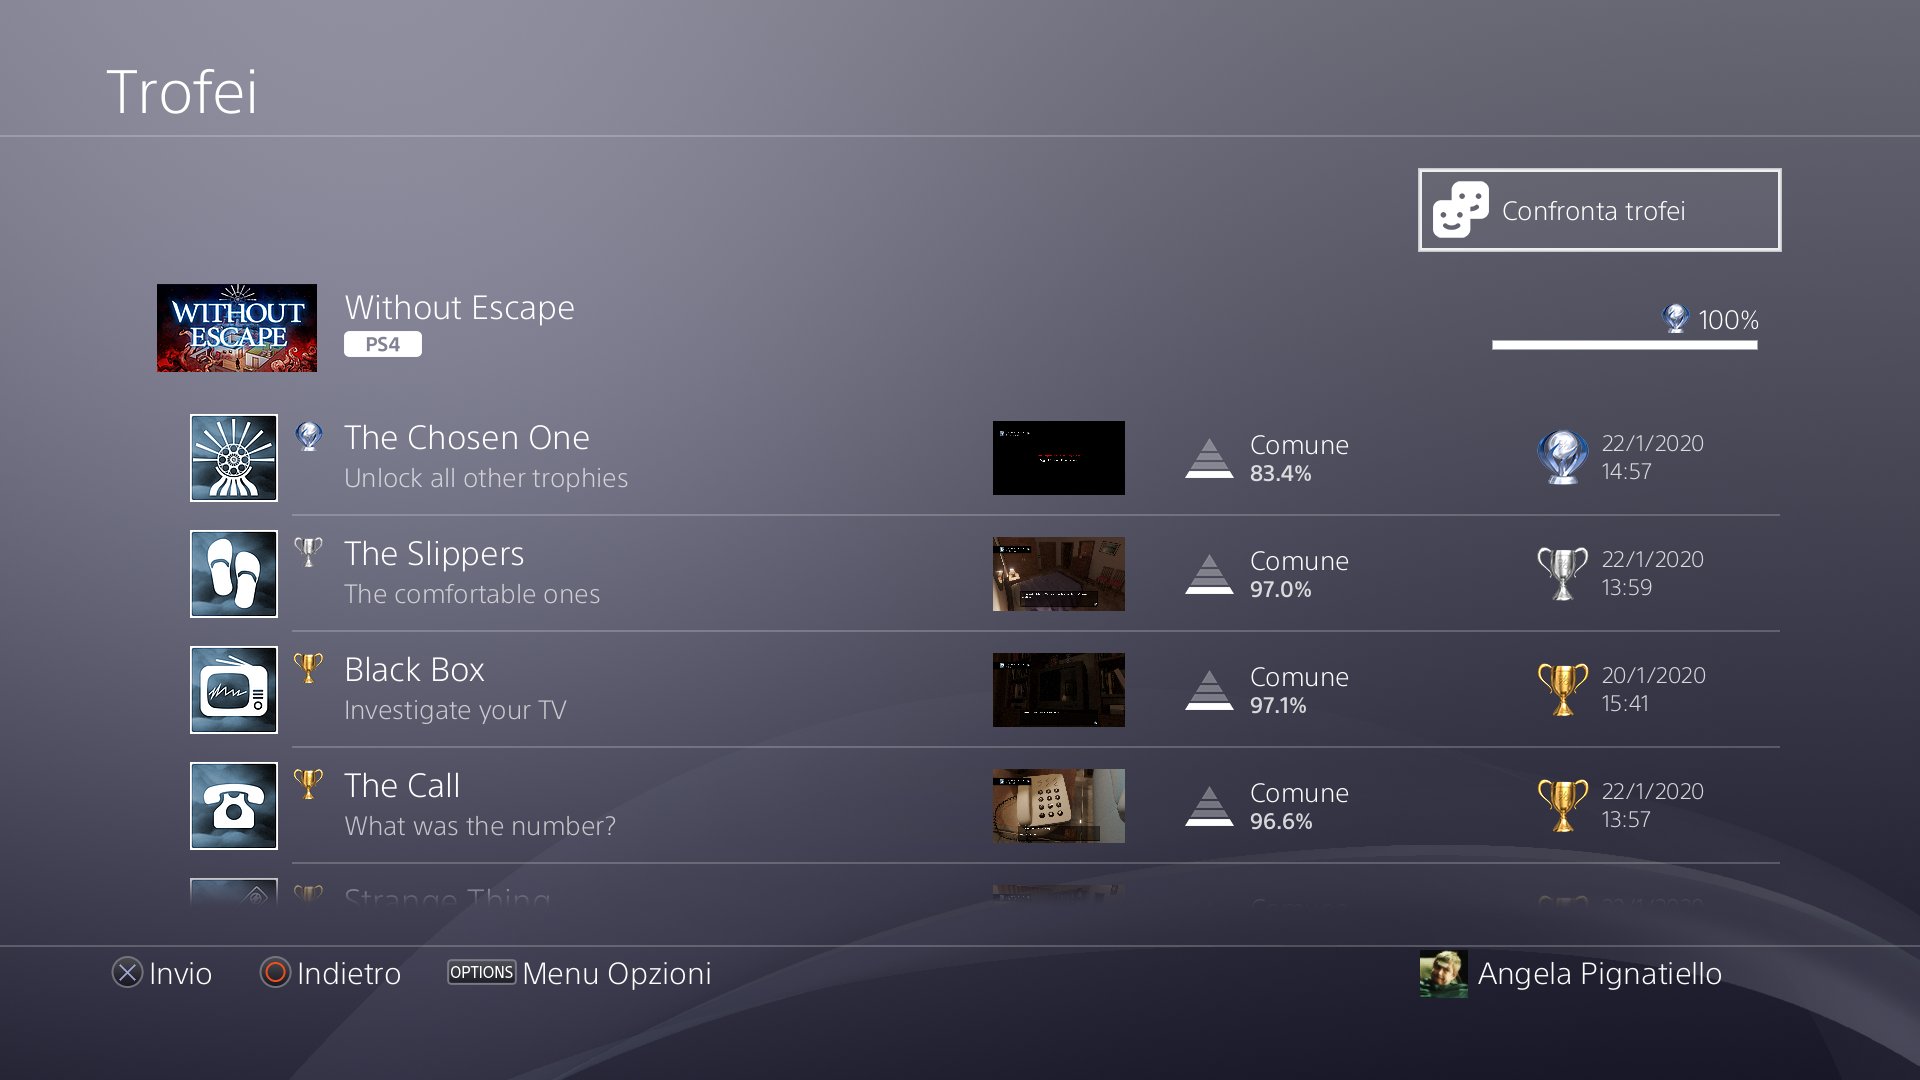Click the thumbnail screenshot for 'Black Box'

[1058, 688]
